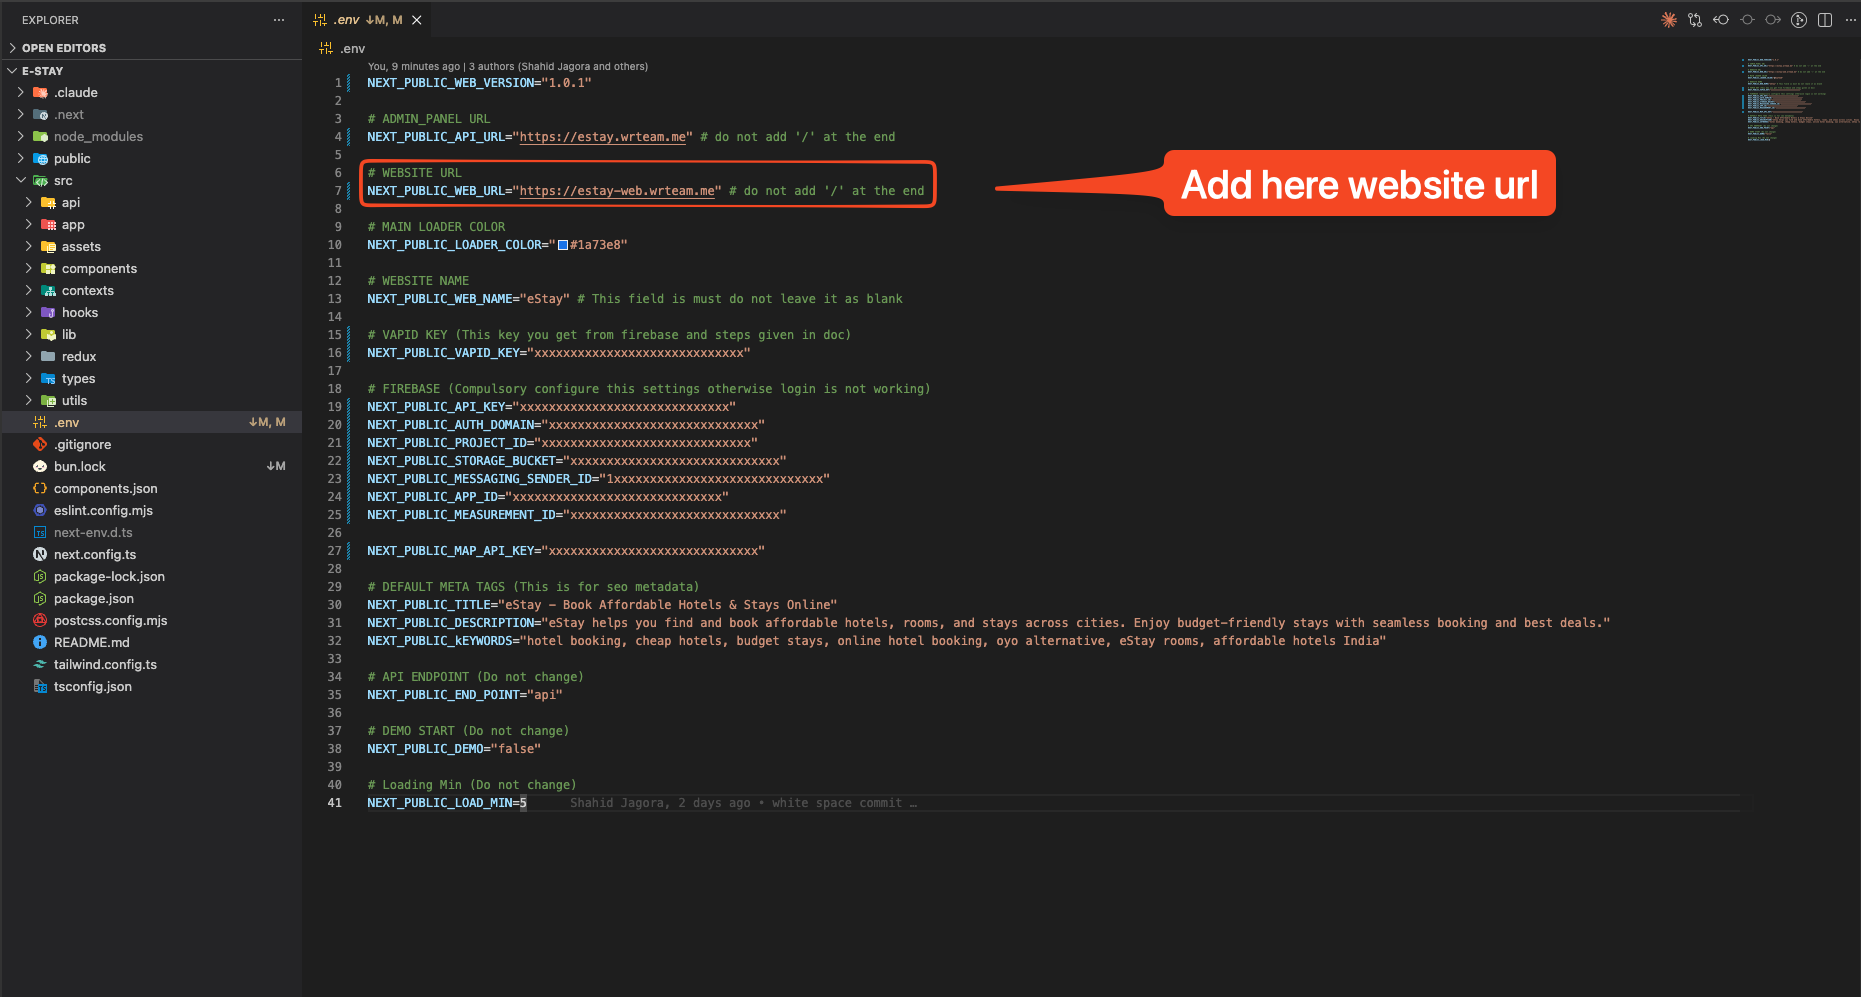This screenshot has height=997, width=1861.
Task: Click the git blame authors annotation above line 1
Action: click(508, 67)
